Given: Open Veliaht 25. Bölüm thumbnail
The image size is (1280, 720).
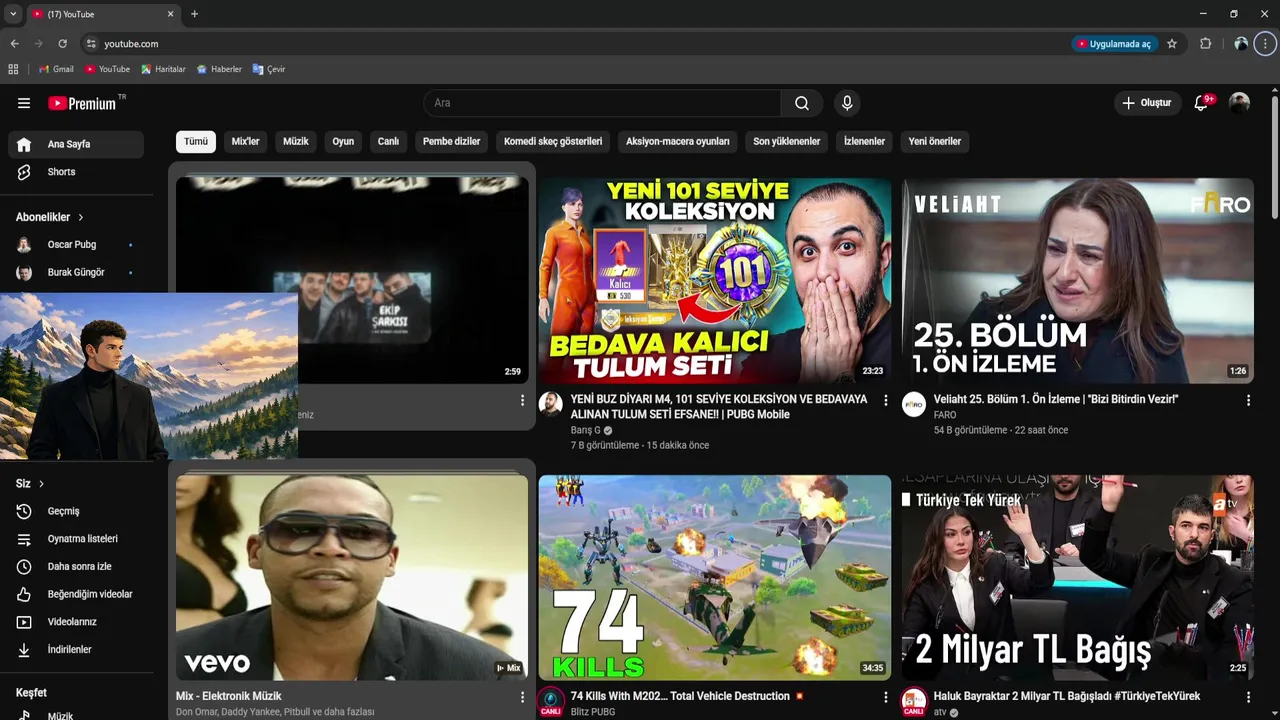Looking at the screenshot, I should [x=1078, y=280].
